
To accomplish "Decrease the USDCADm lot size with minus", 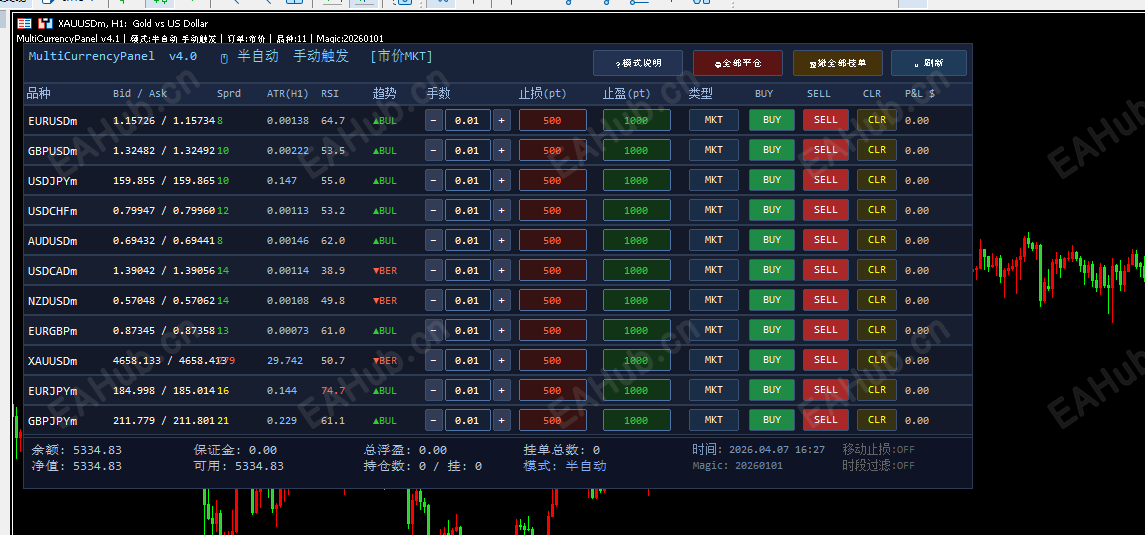I will pos(434,270).
